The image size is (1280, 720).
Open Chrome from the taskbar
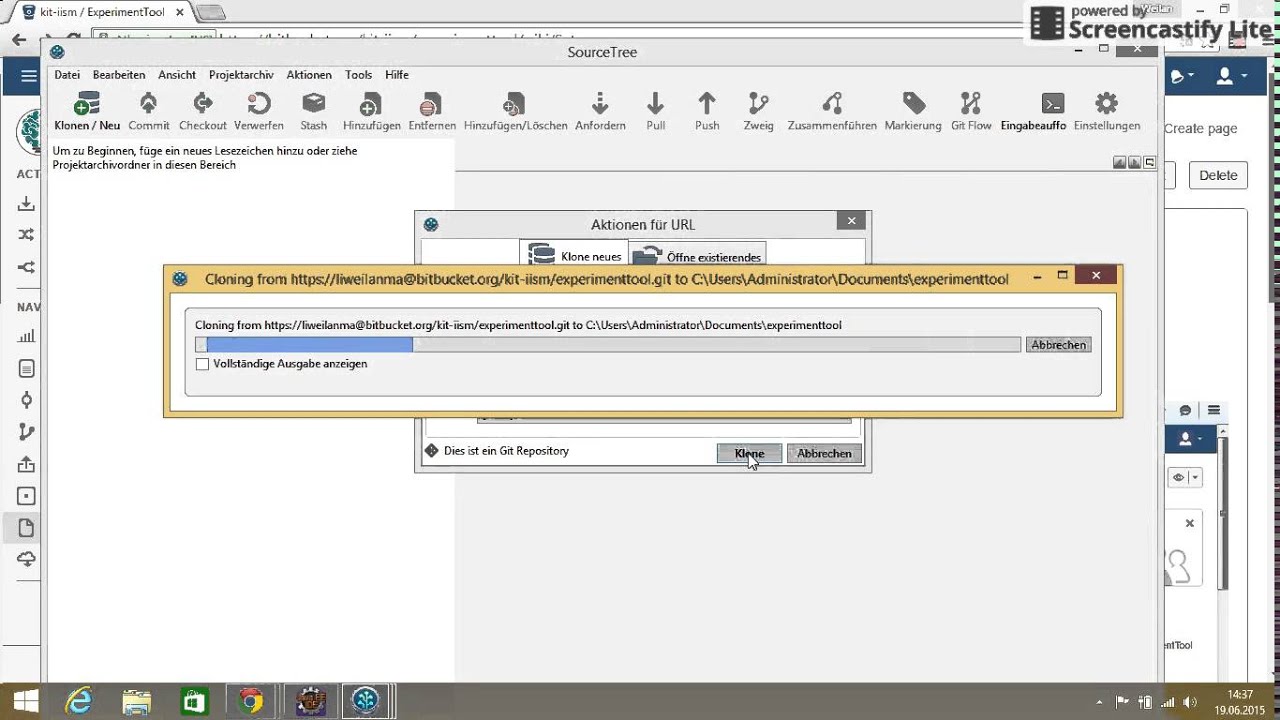(x=251, y=701)
